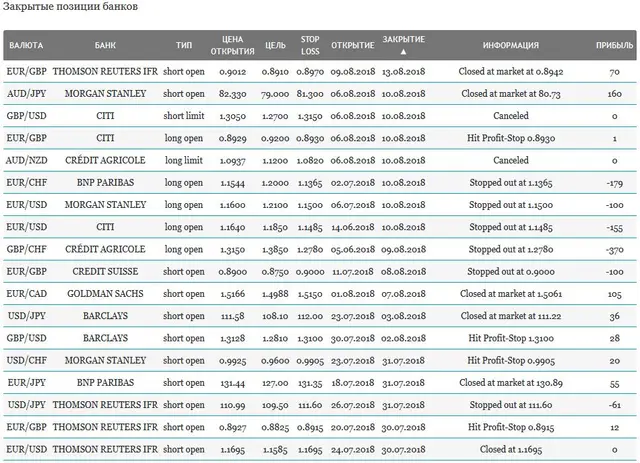Click stop loss value 0.8970
The height and width of the screenshot is (463, 640).
pos(310,72)
